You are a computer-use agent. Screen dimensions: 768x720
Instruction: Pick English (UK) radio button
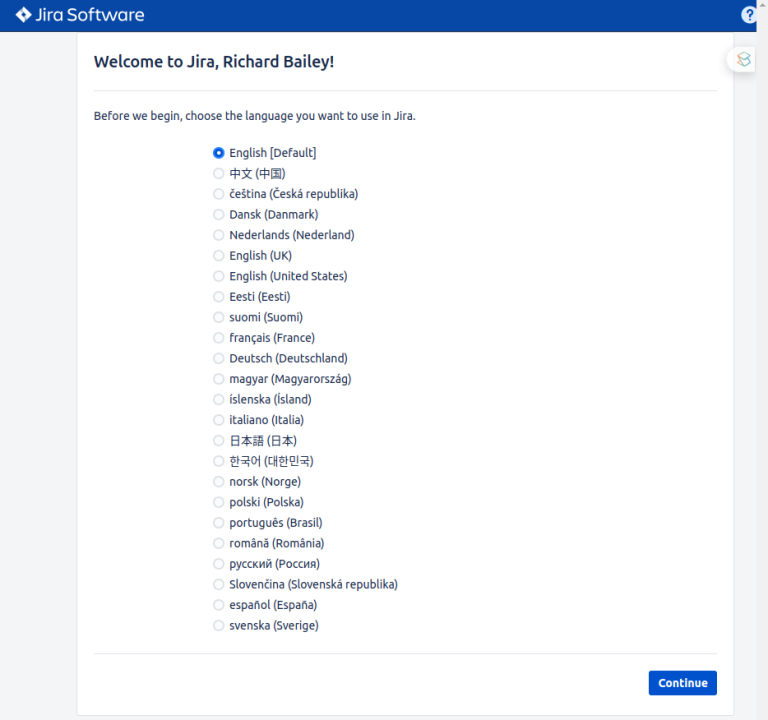218,256
